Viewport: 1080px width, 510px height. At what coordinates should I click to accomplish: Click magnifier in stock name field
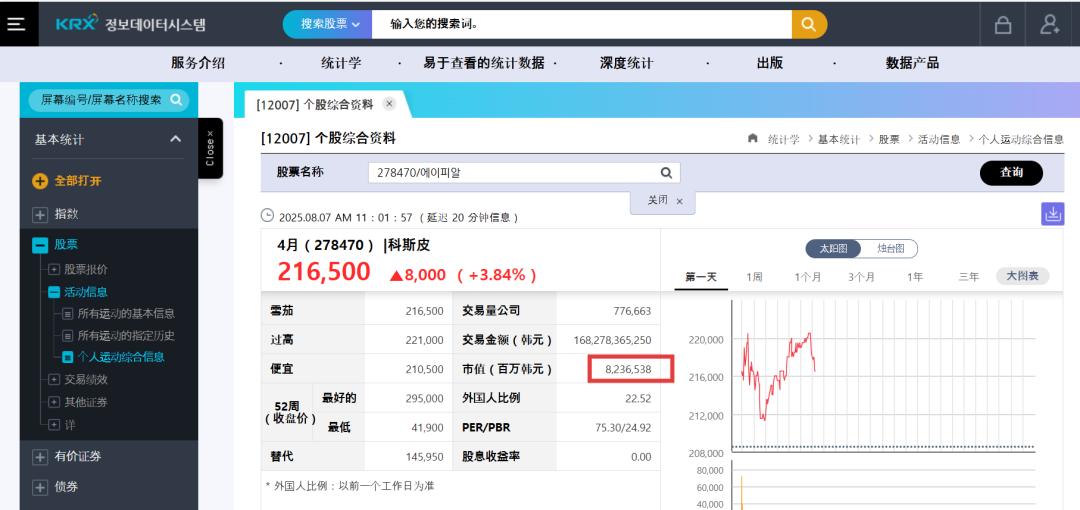665,172
